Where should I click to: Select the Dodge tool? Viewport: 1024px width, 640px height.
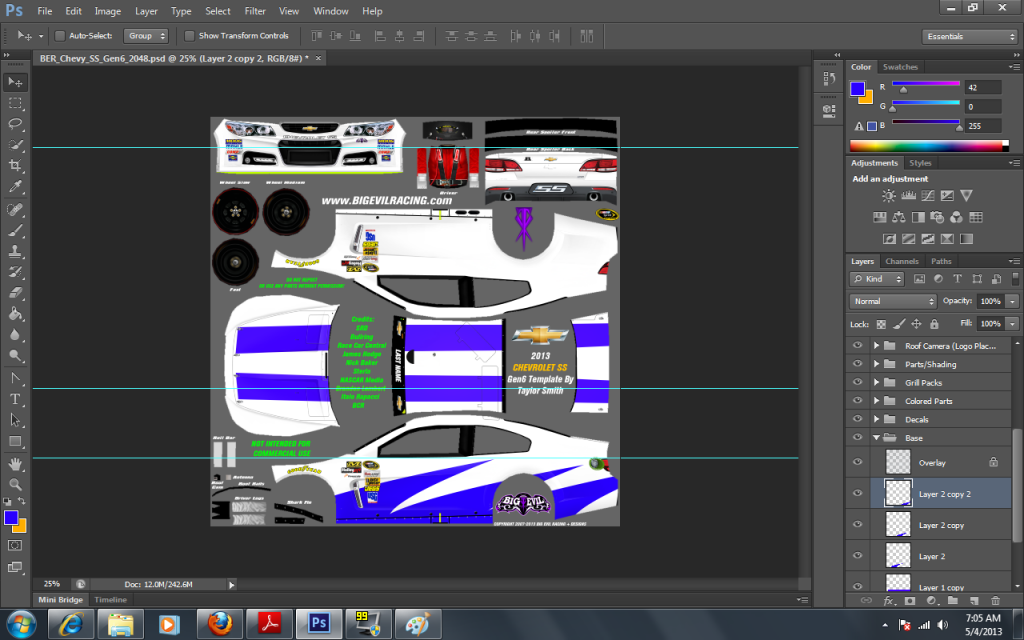[15, 356]
